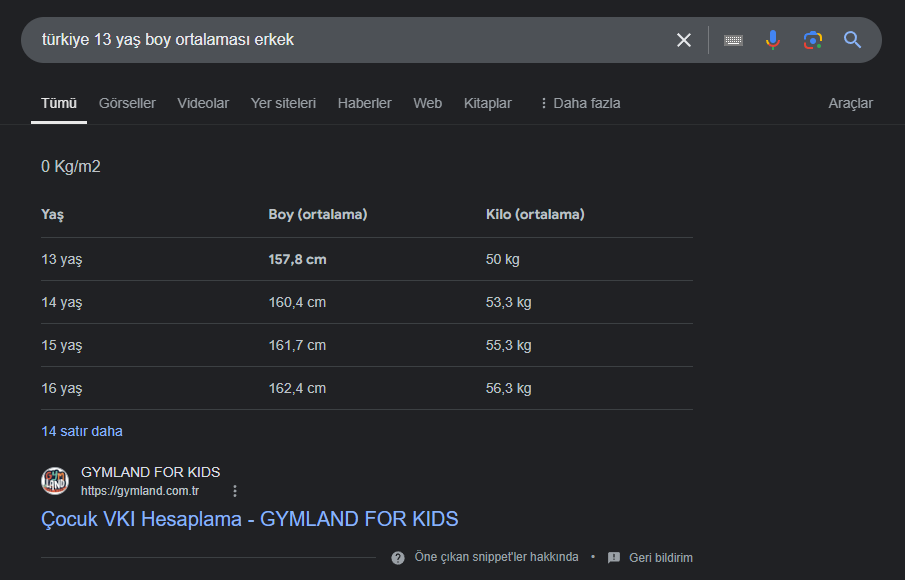Switch to the Videolar tab
The height and width of the screenshot is (580, 905).
tap(203, 103)
